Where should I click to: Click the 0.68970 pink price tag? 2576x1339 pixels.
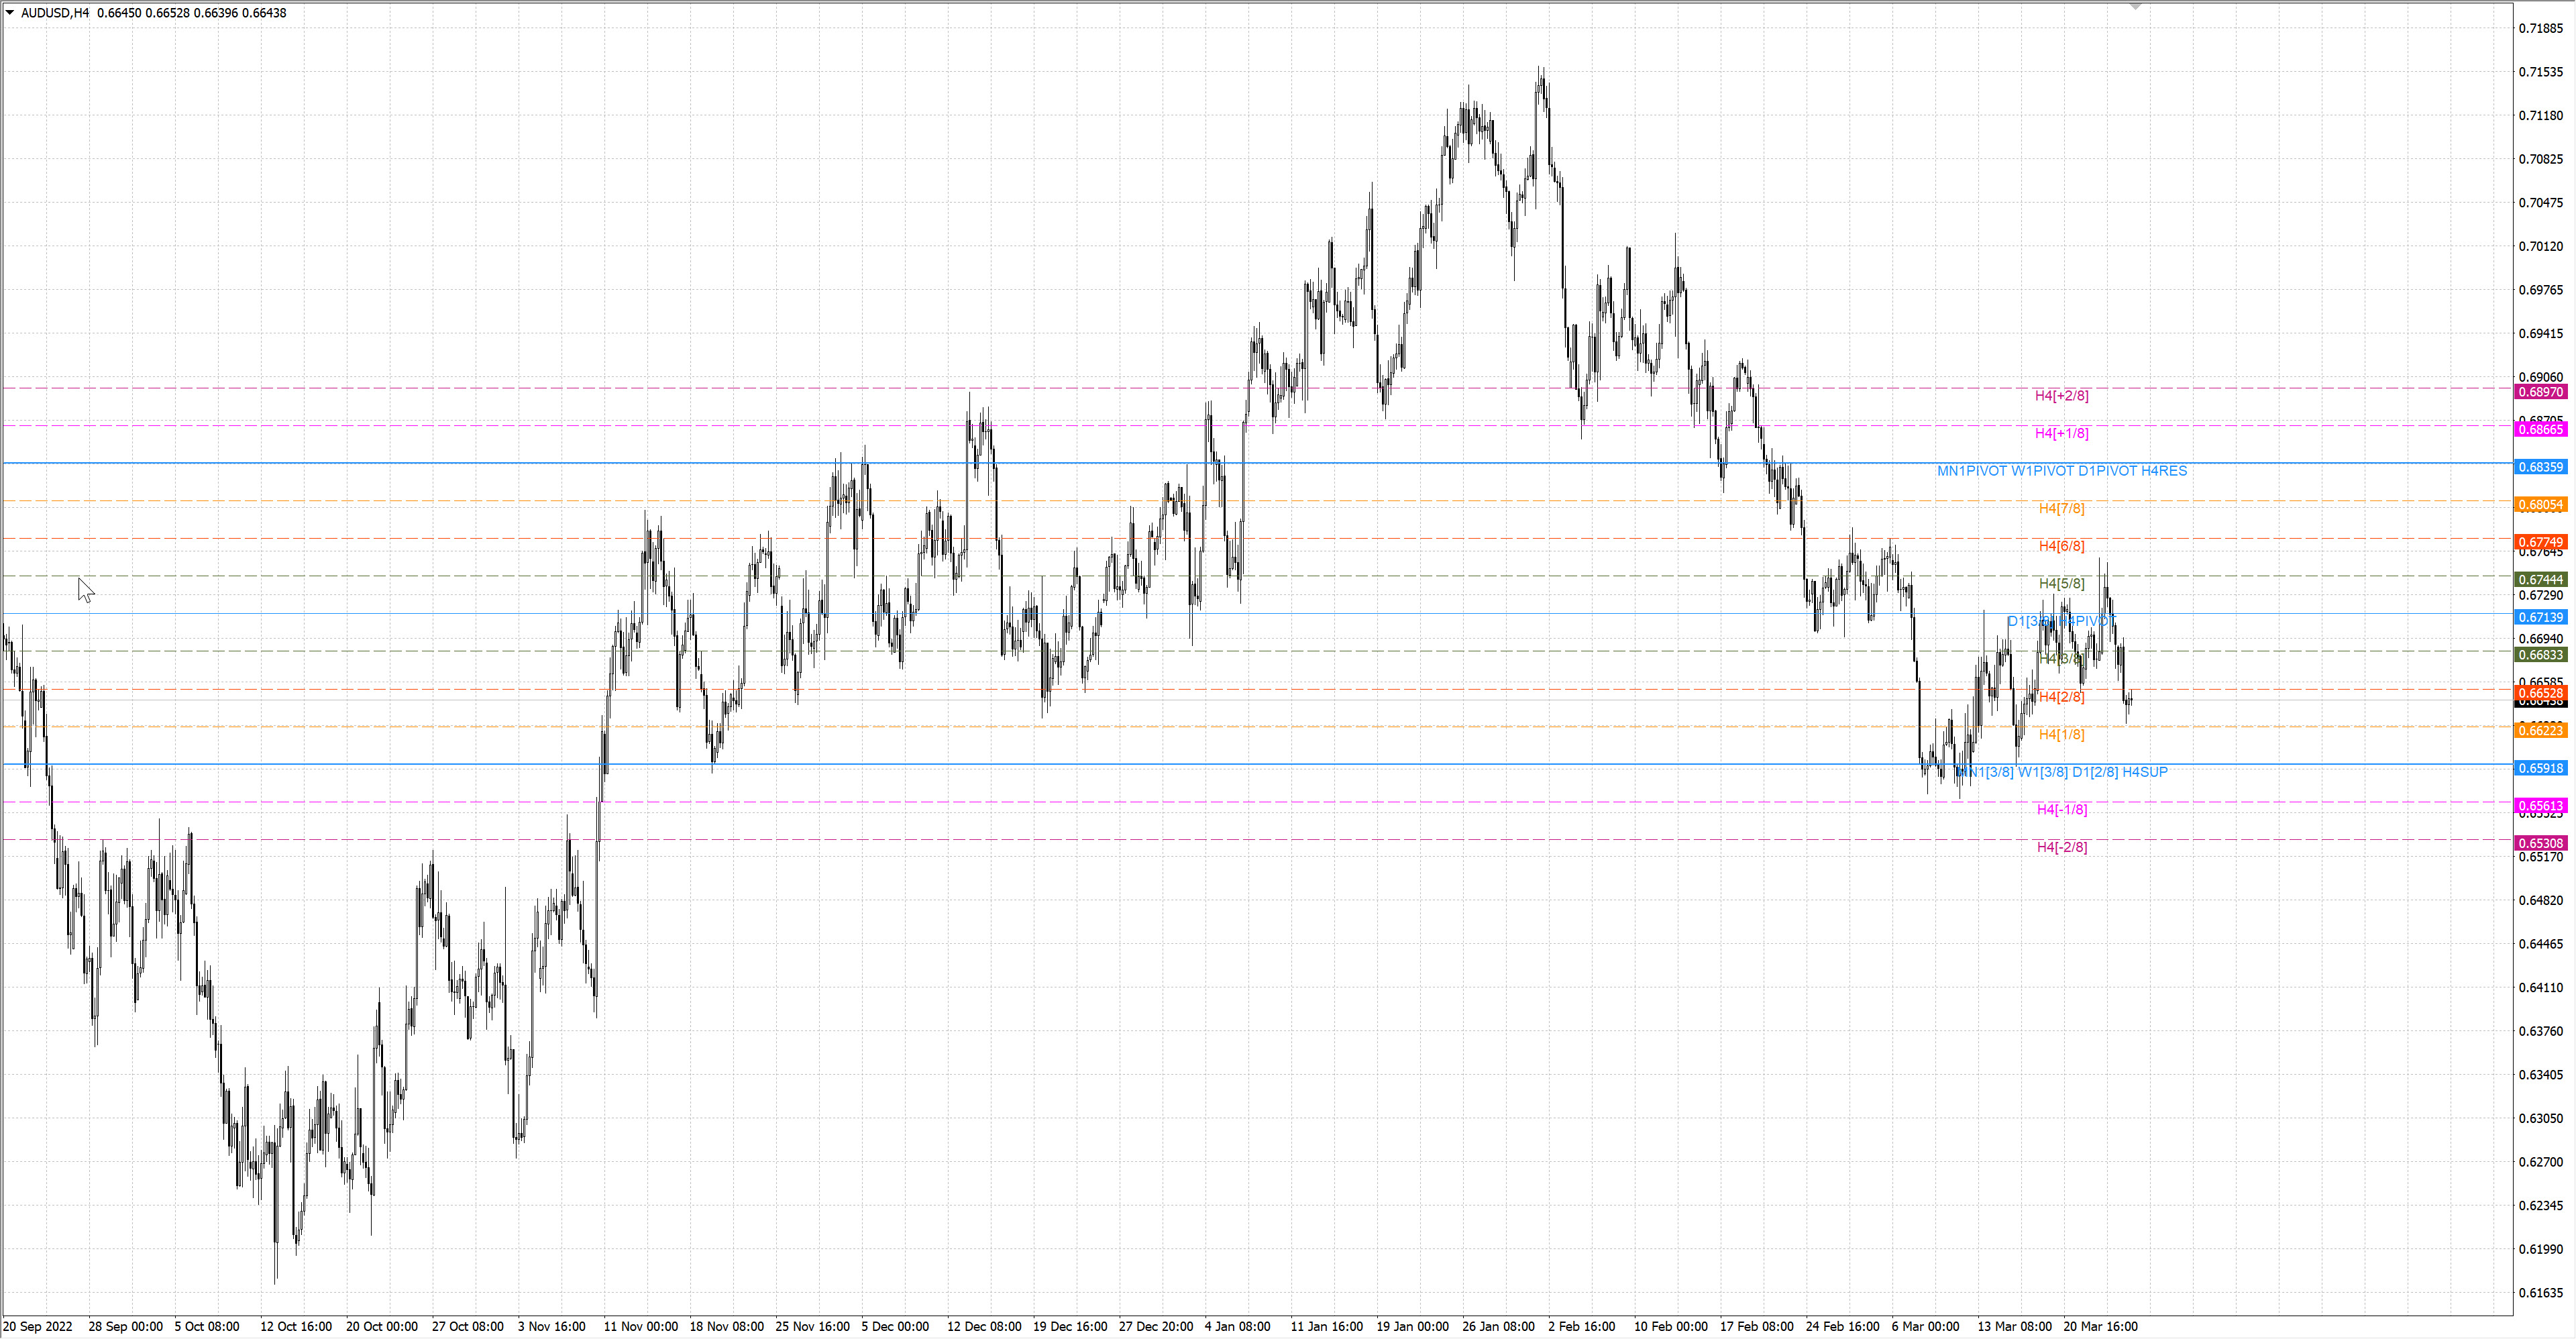[2541, 392]
